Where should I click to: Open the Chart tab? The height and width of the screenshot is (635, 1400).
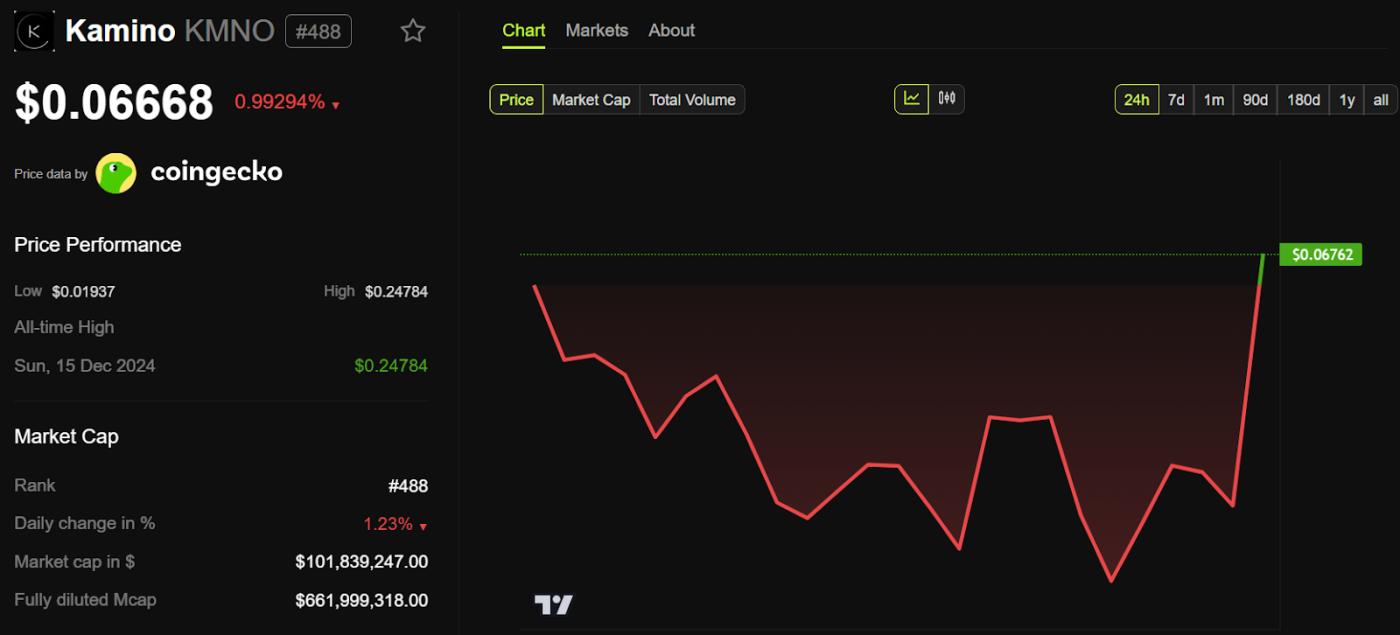point(524,31)
